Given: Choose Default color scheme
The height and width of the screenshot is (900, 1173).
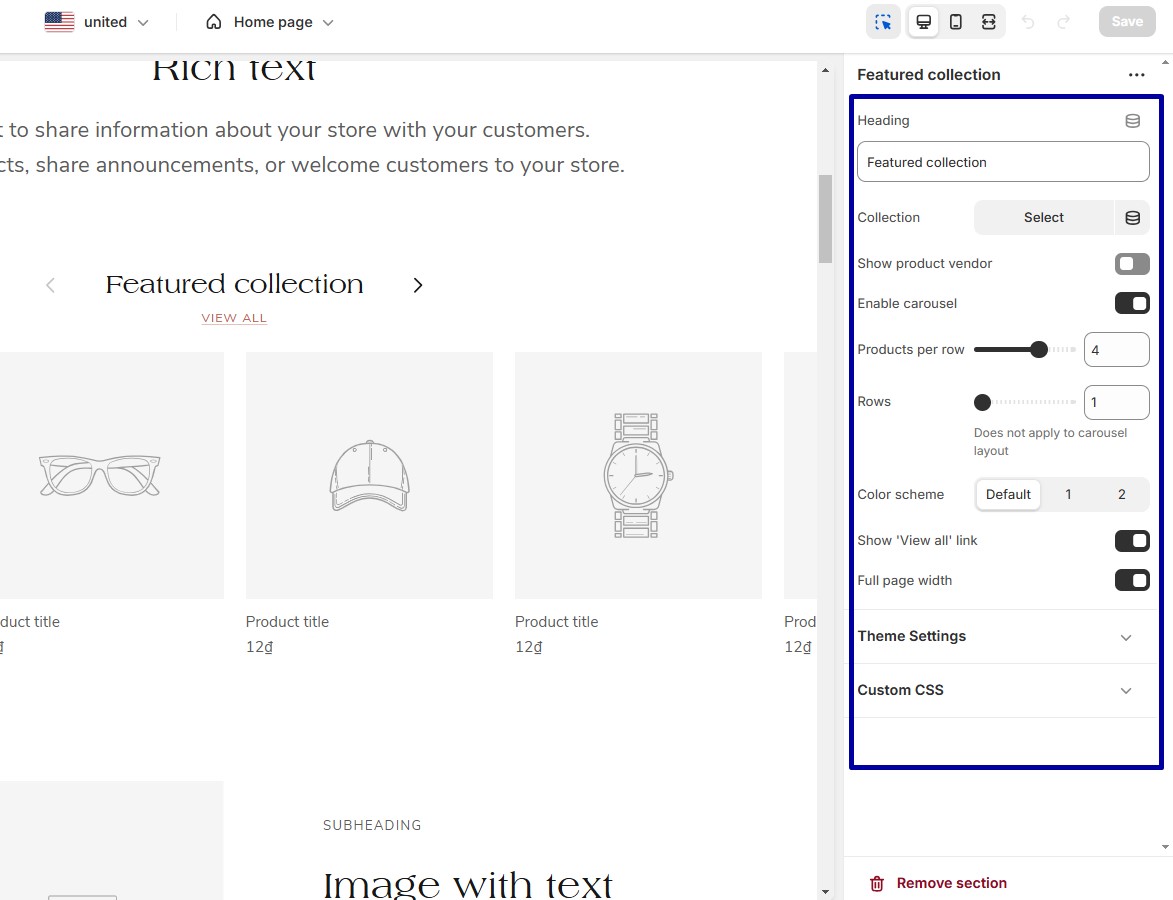Looking at the screenshot, I should point(1008,495).
